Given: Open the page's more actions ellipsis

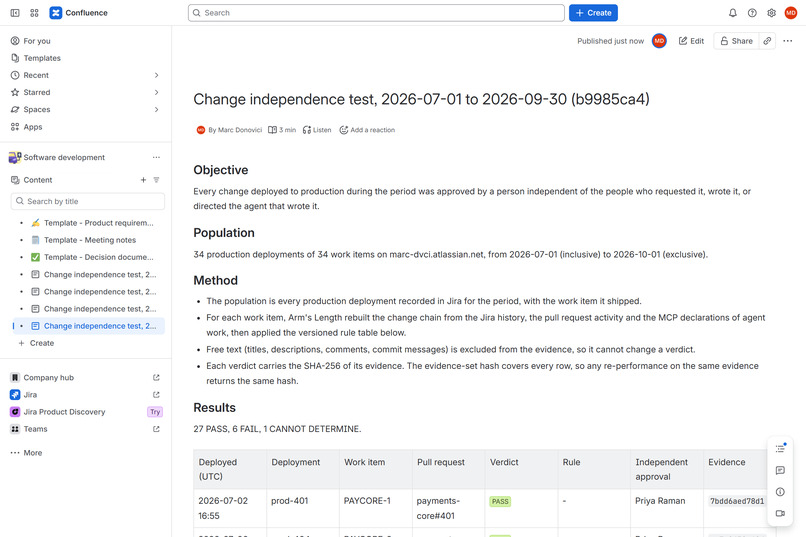Looking at the screenshot, I should [787, 41].
